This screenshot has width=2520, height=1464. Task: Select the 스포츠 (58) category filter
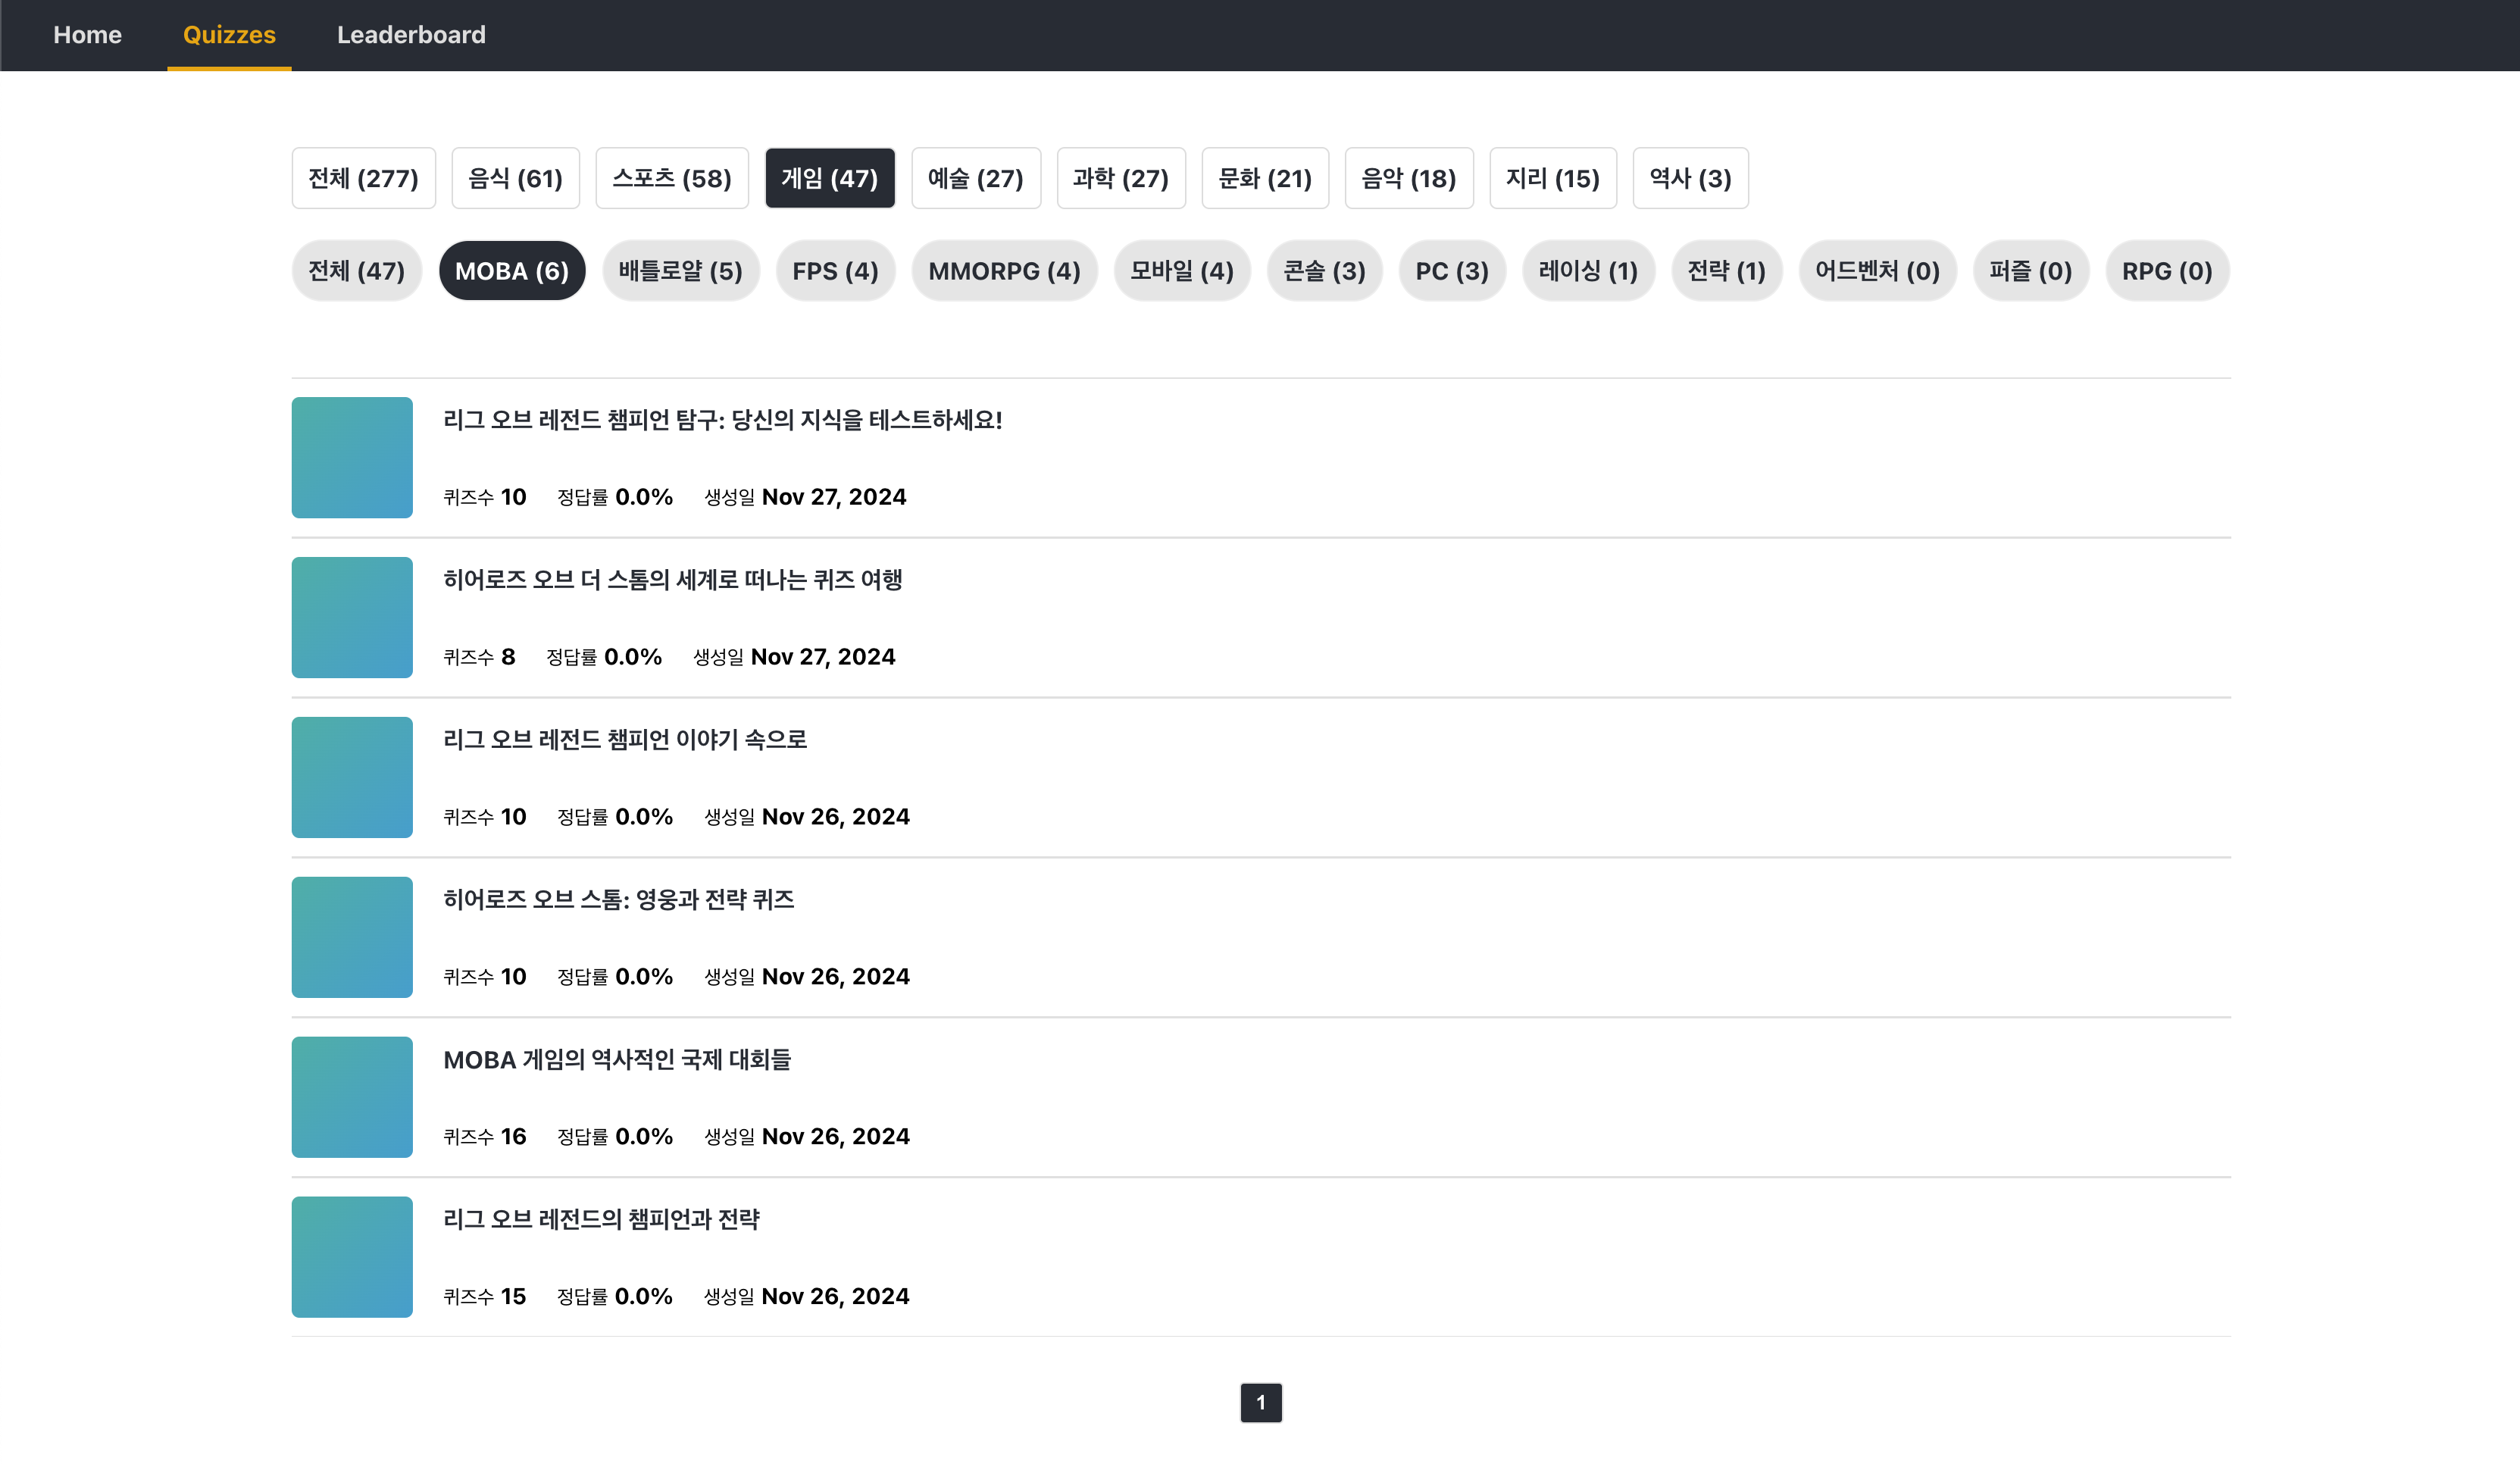coord(671,178)
